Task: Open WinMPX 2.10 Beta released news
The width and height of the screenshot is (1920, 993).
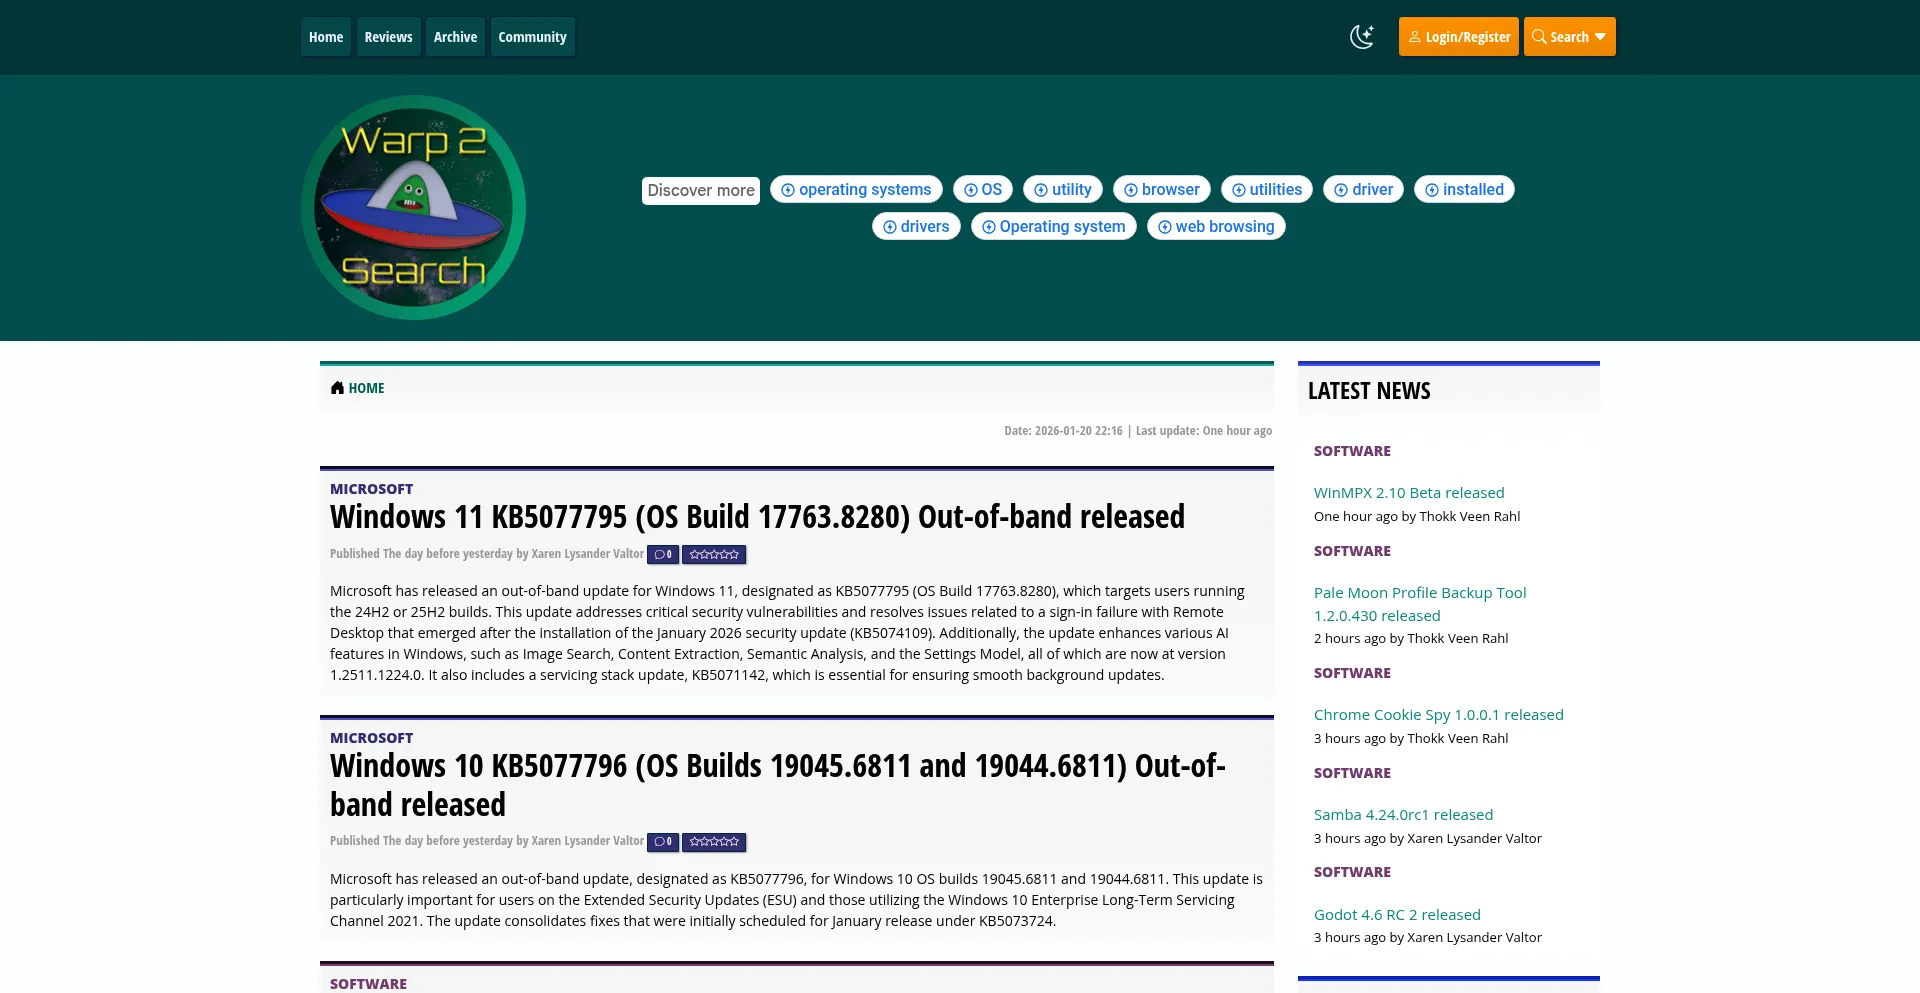Action: (1408, 493)
